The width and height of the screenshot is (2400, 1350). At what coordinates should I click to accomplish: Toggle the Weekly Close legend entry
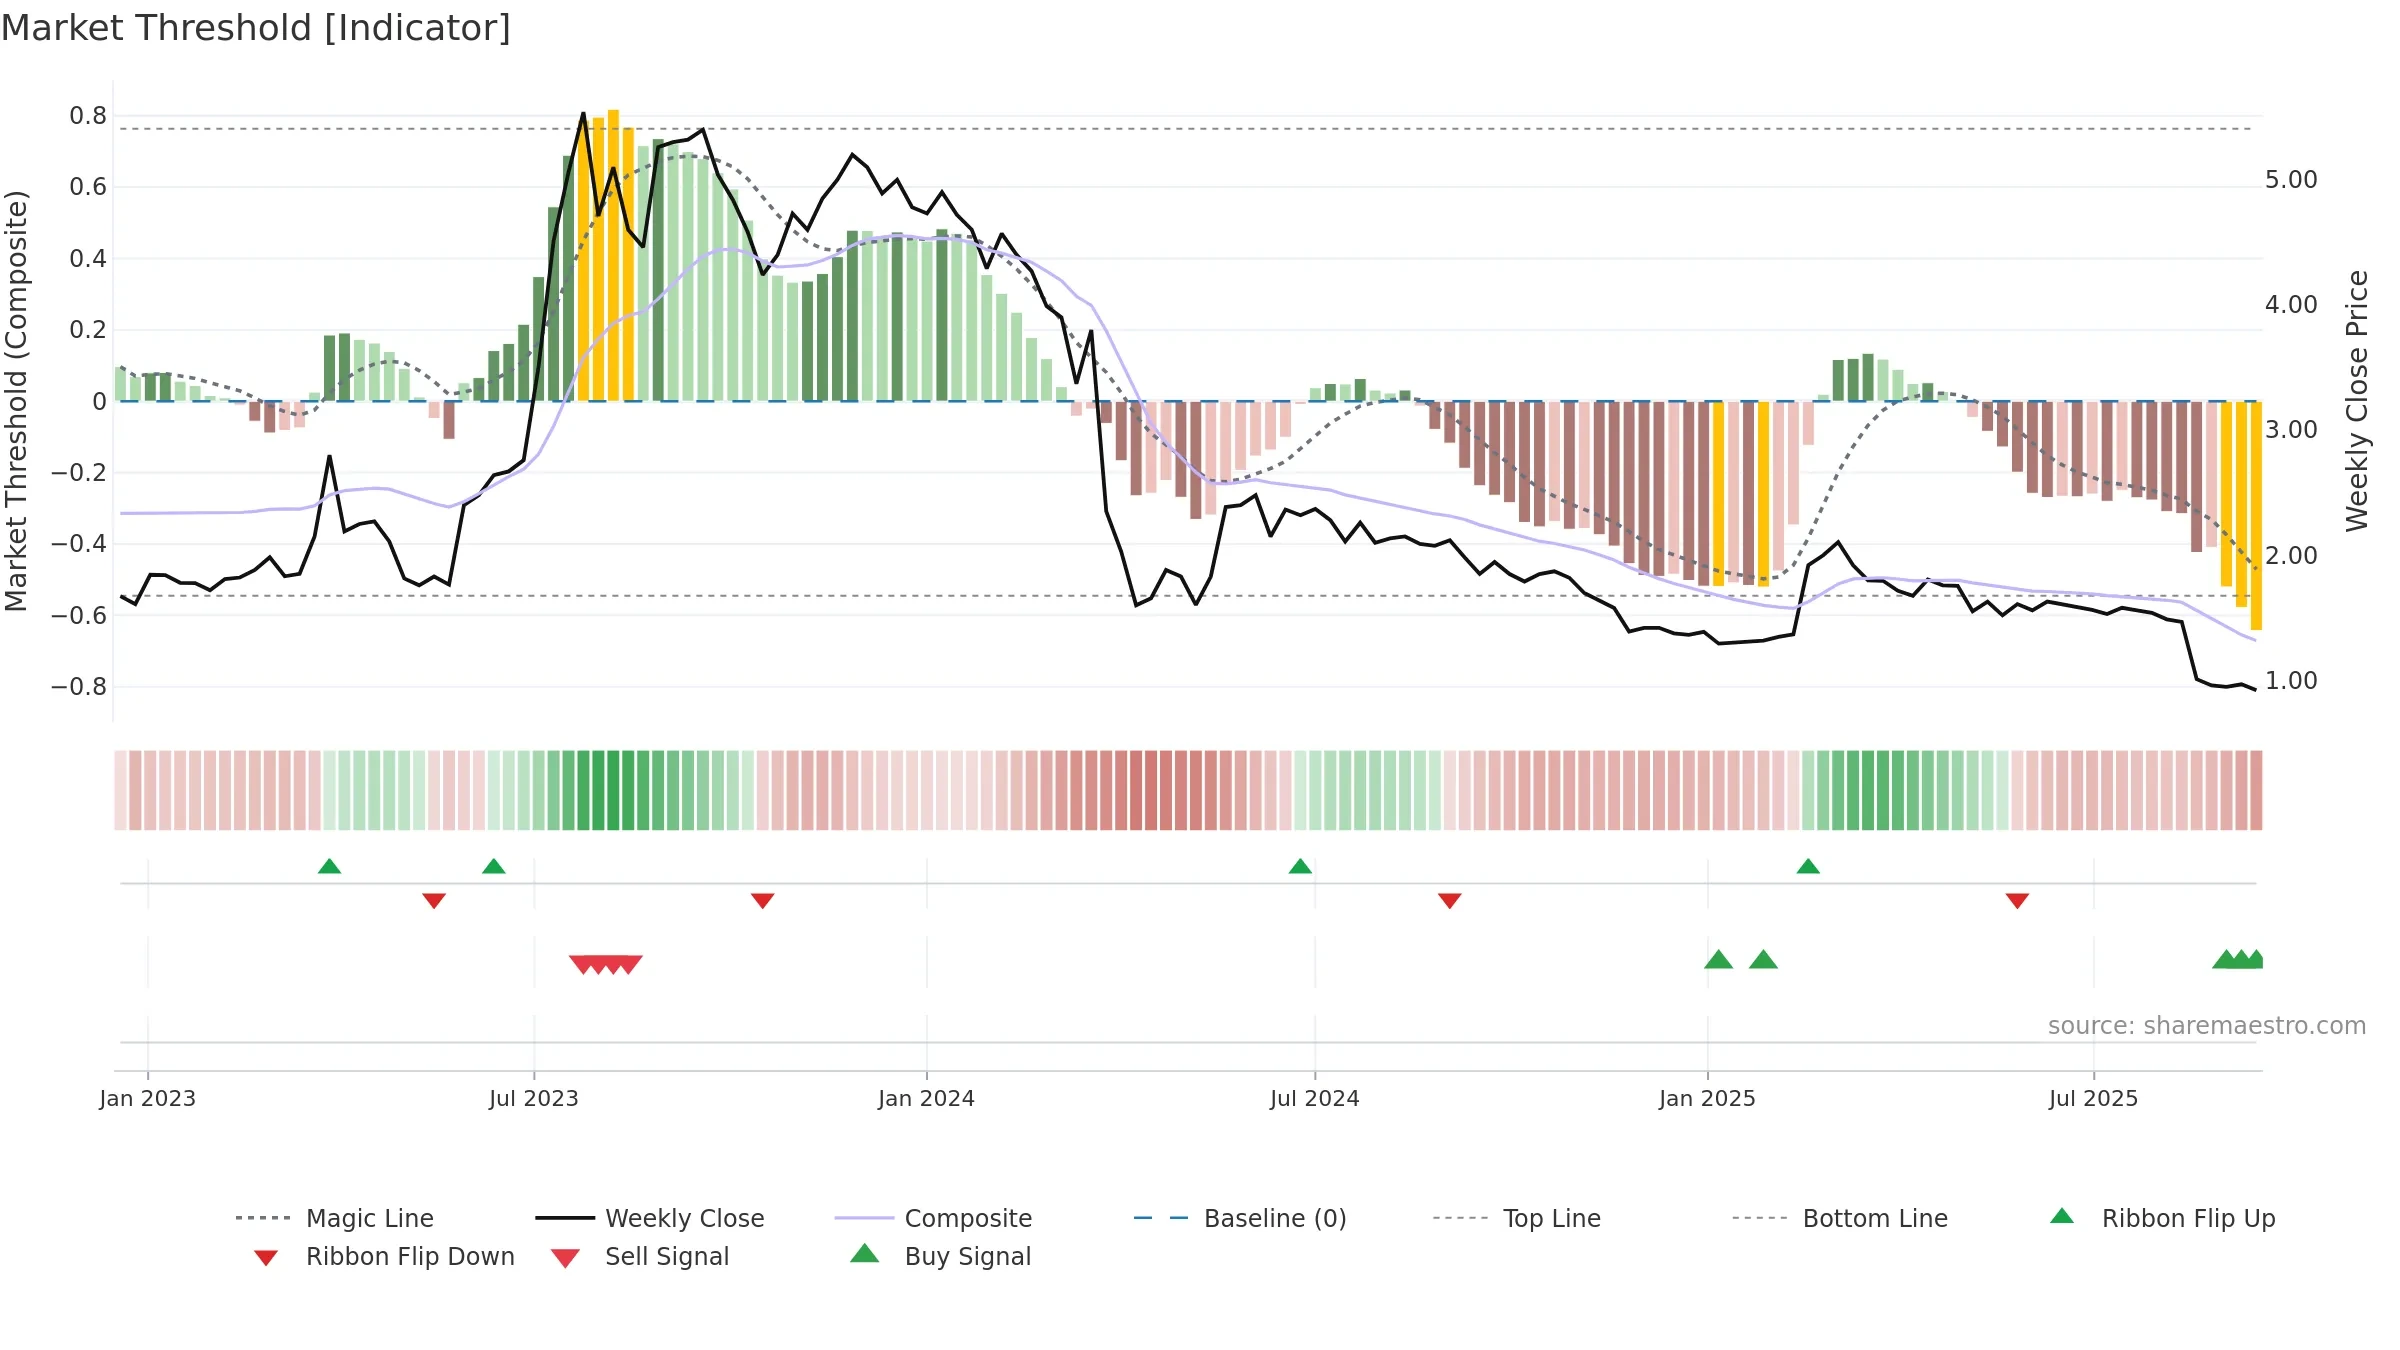click(x=649, y=1218)
